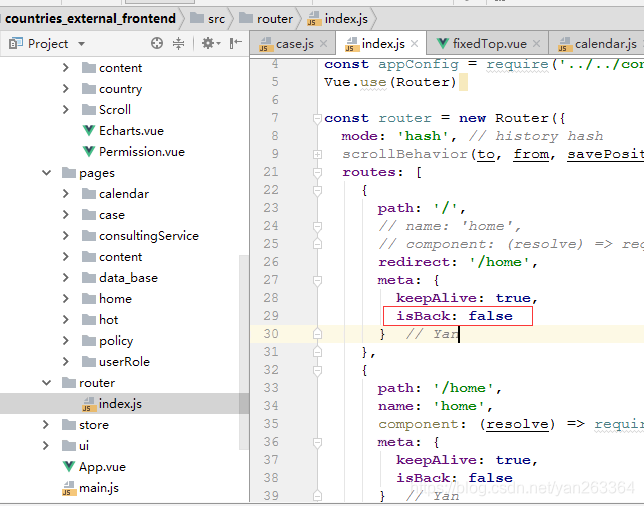Select the pages folder row

tap(124, 172)
